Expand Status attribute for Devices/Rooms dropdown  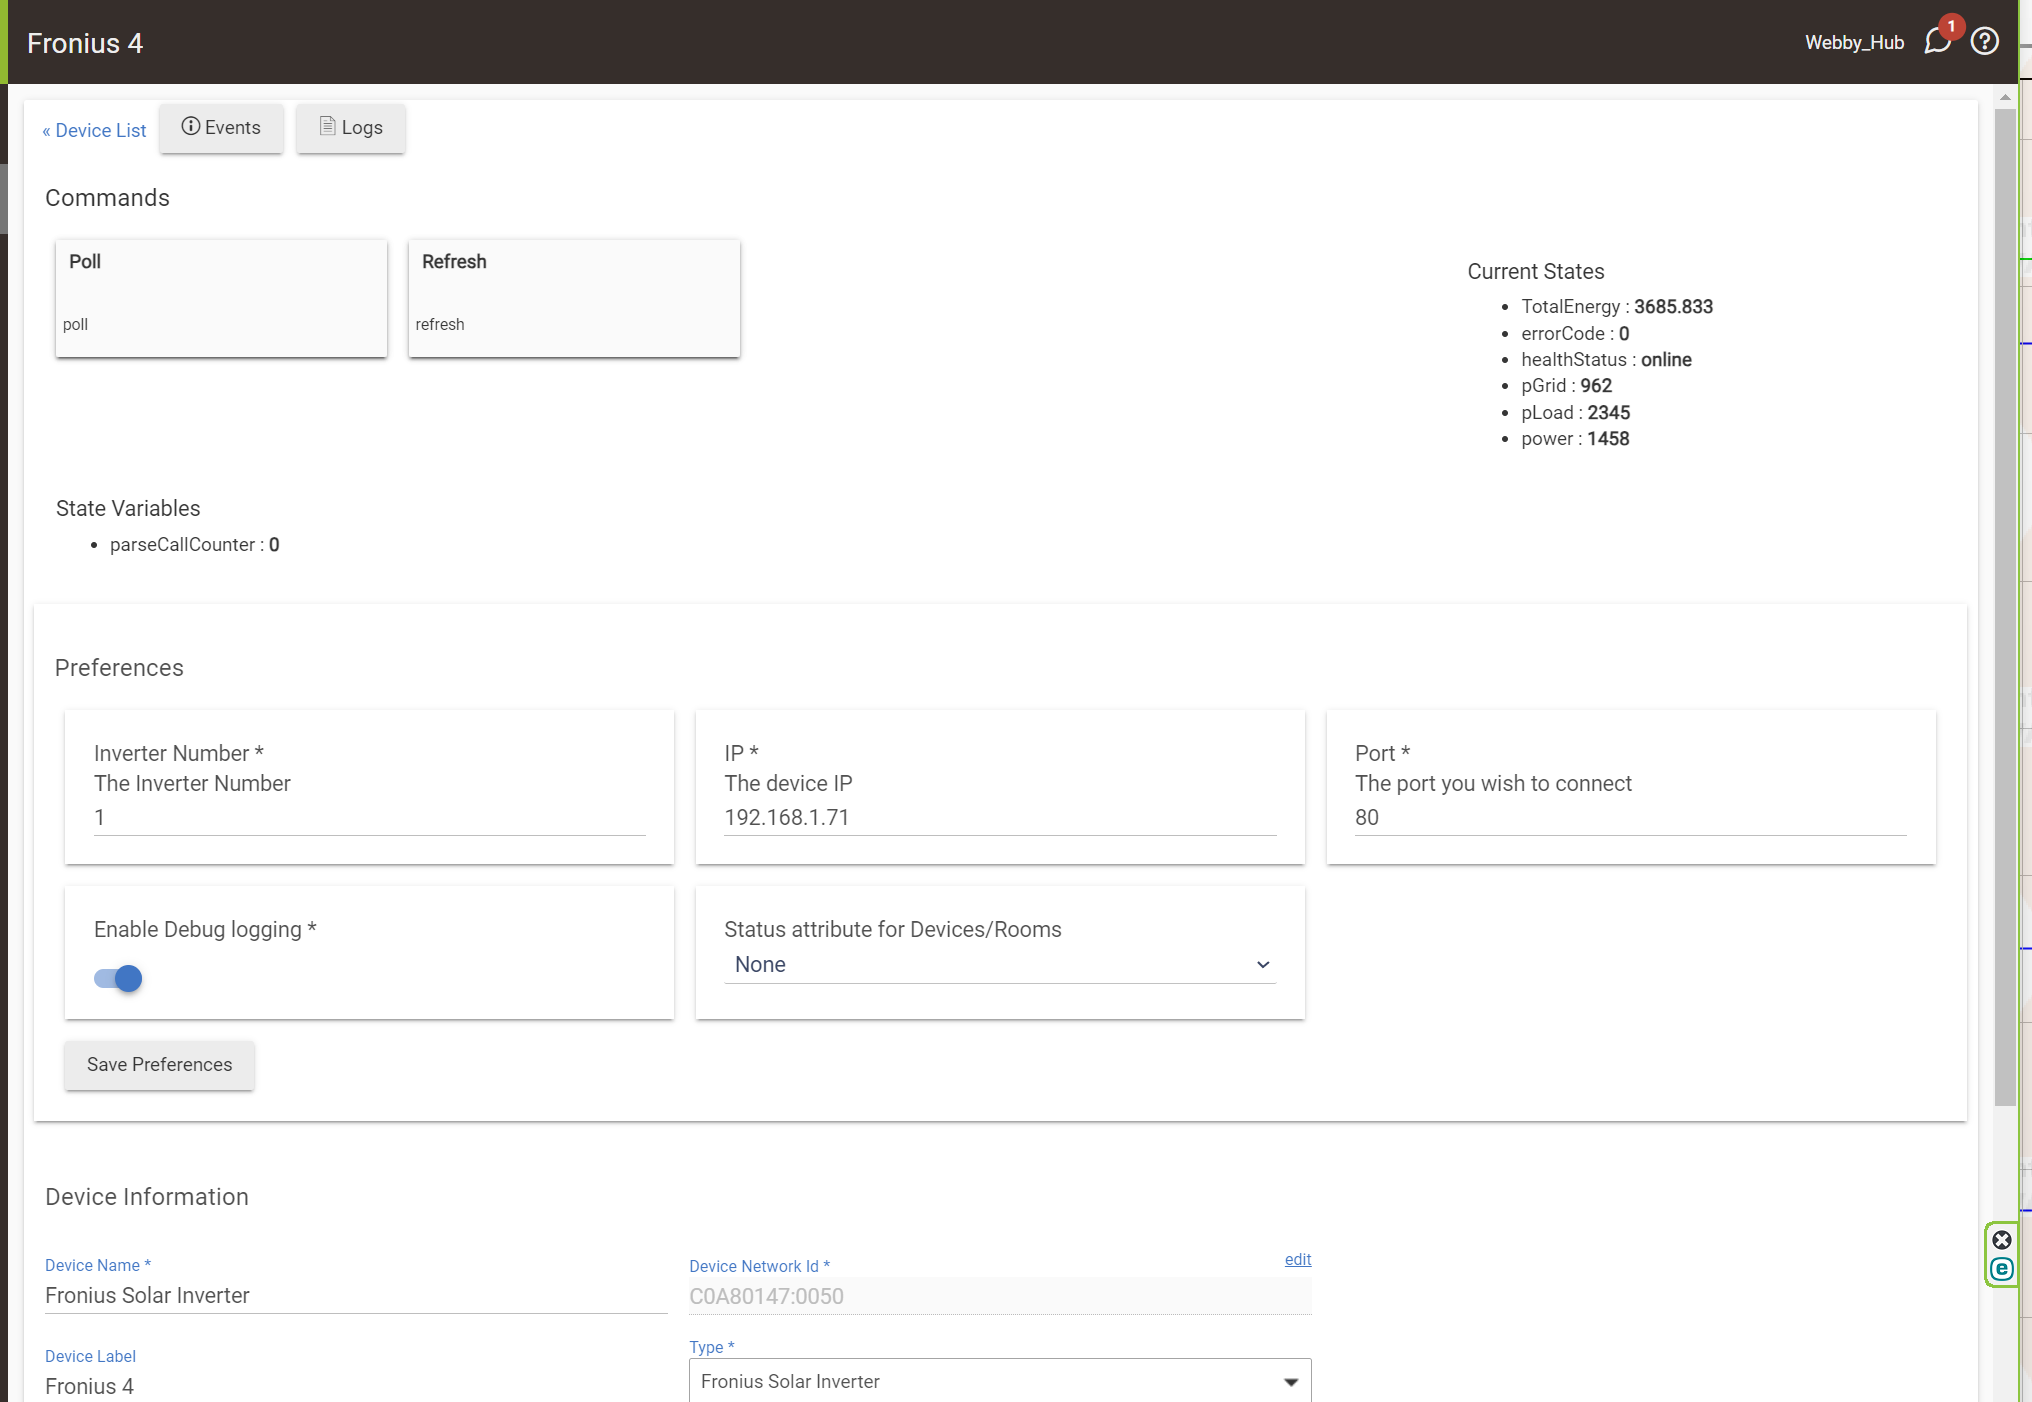click(x=999, y=964)
